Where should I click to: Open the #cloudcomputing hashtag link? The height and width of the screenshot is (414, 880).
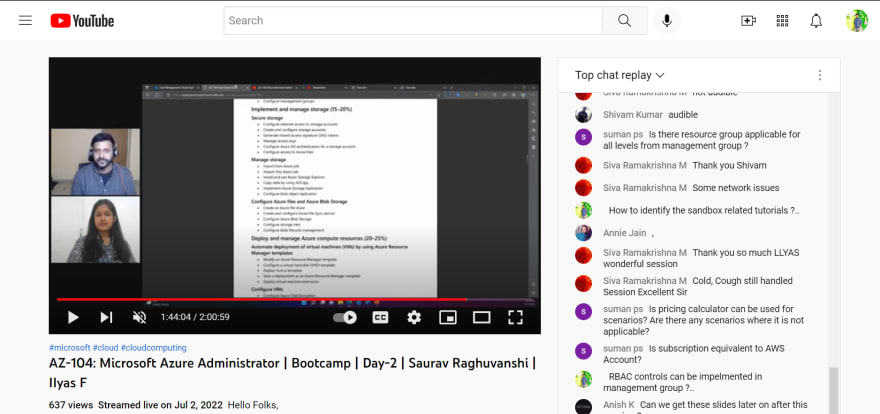point(154,348)
